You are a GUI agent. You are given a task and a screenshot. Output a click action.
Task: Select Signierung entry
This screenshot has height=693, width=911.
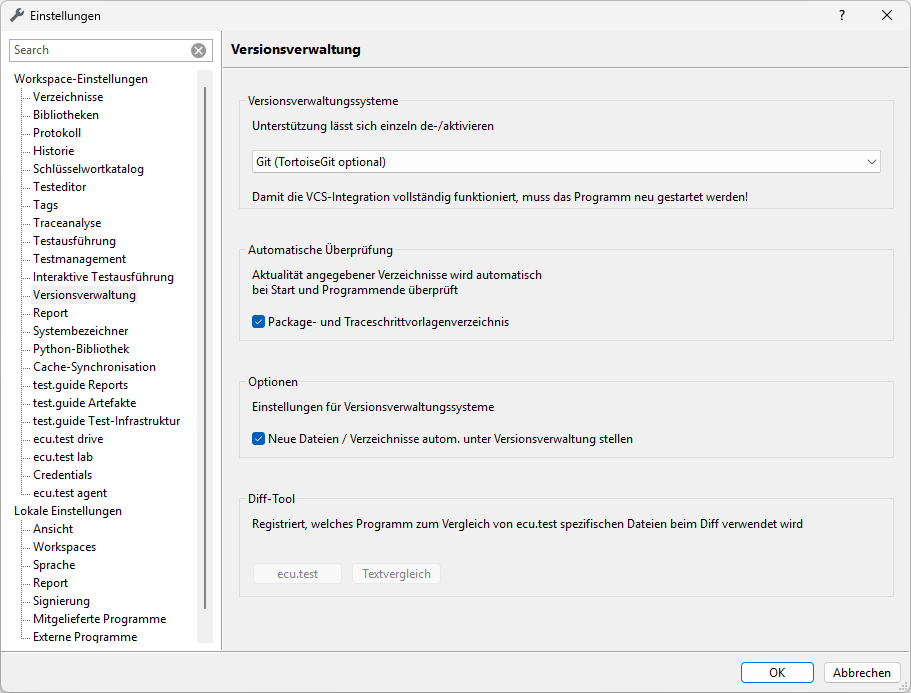61,601
